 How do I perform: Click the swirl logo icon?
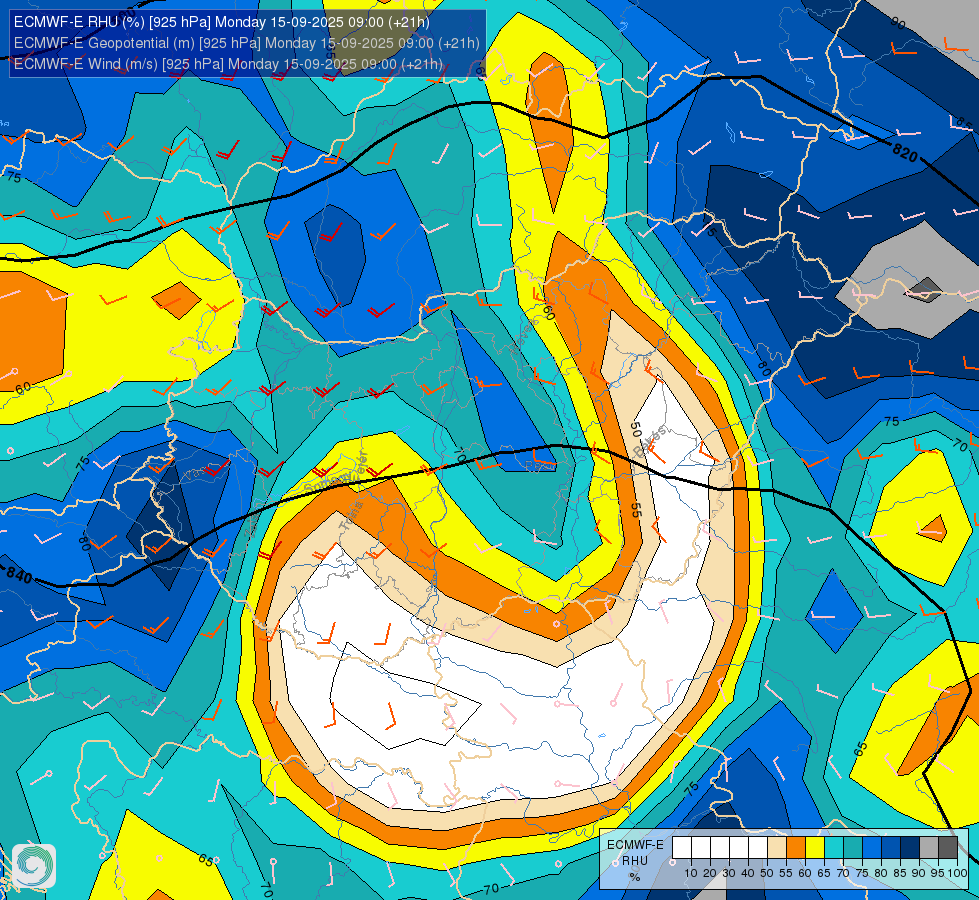34,866
